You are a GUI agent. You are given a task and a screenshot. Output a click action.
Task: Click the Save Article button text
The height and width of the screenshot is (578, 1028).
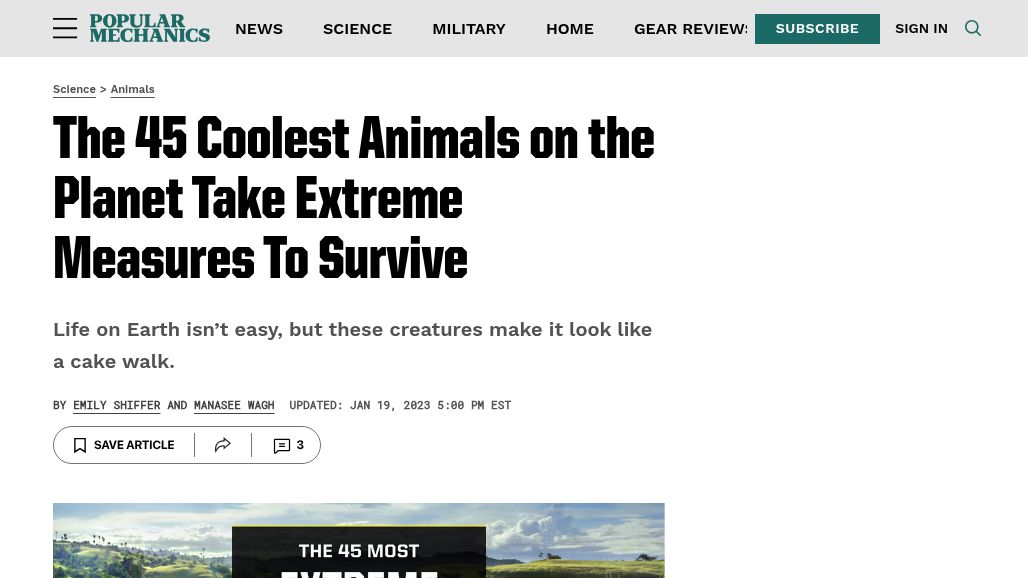click(134, 445)
